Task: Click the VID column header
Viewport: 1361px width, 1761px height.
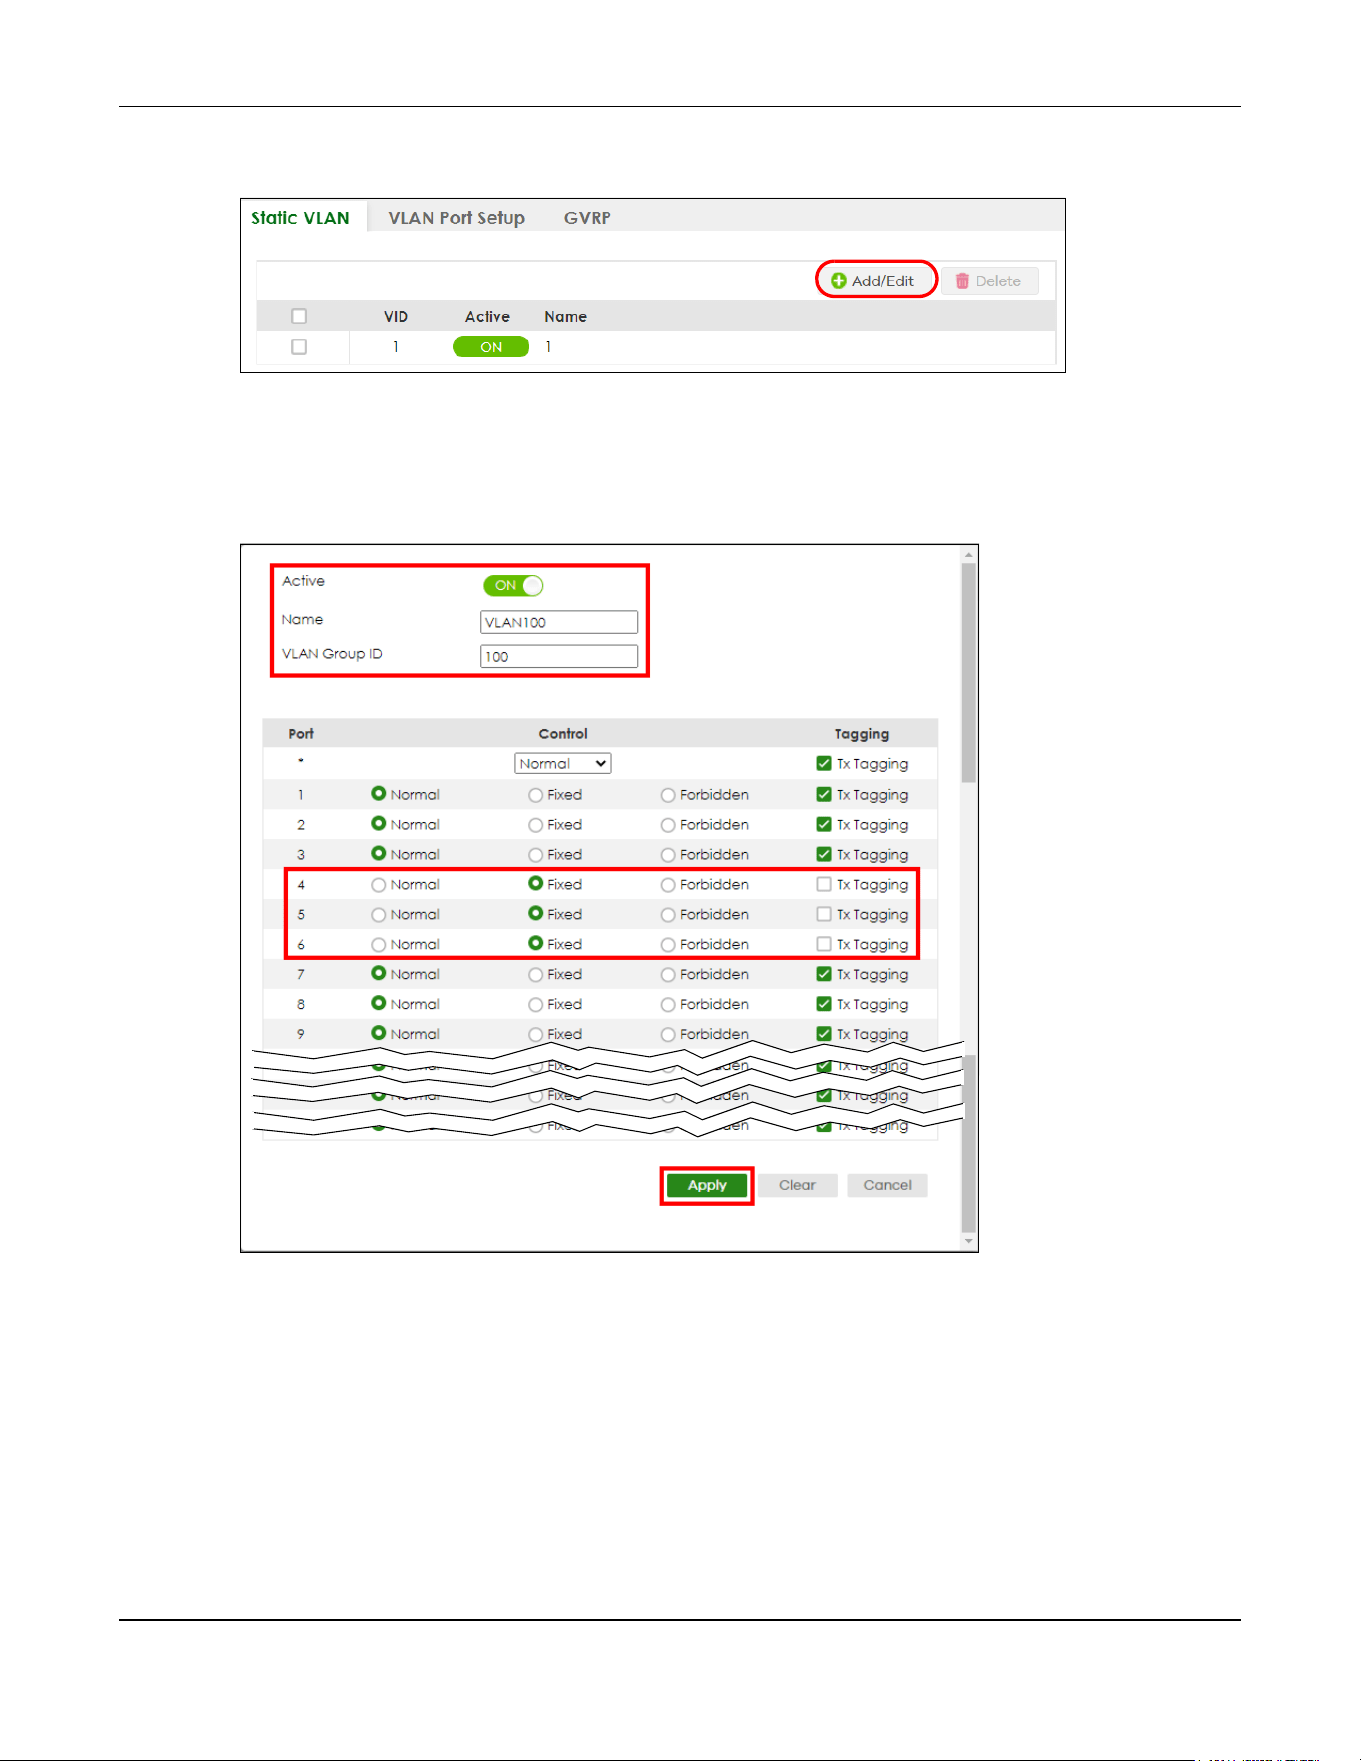Action: click(x=396, y=316)
